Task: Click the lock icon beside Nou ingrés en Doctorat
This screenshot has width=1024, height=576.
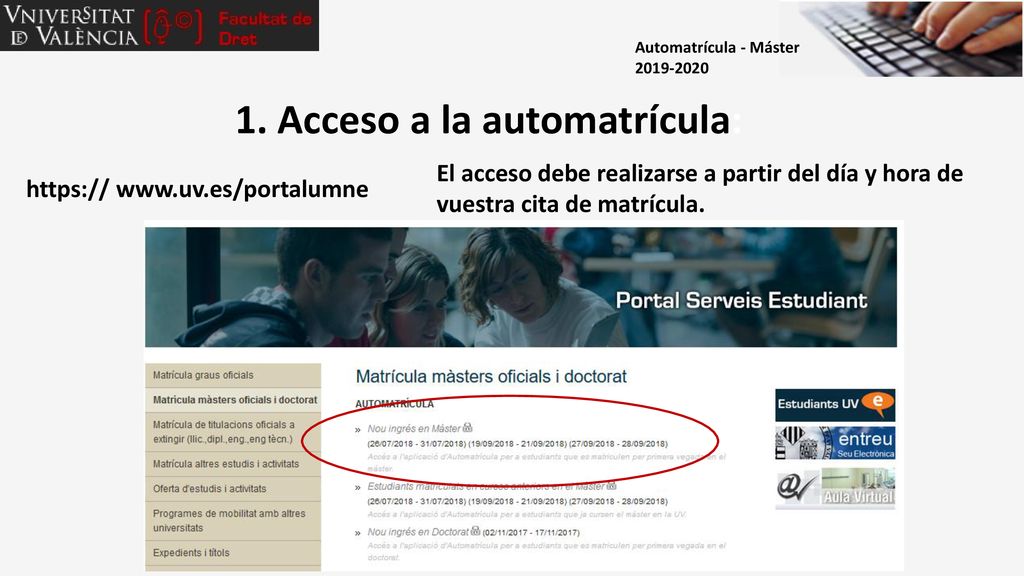Action: click(475, 531)
